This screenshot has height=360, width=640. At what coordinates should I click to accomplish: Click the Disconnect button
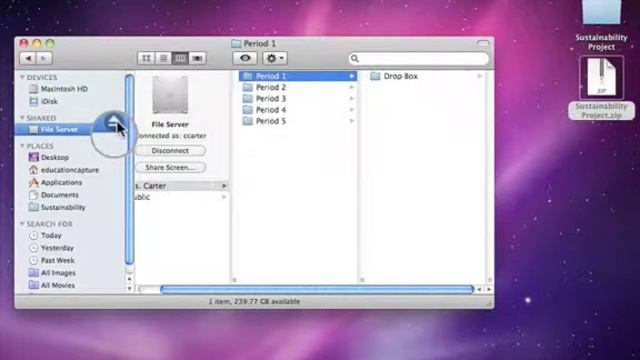pyautogui.click(x=170, y=151)
